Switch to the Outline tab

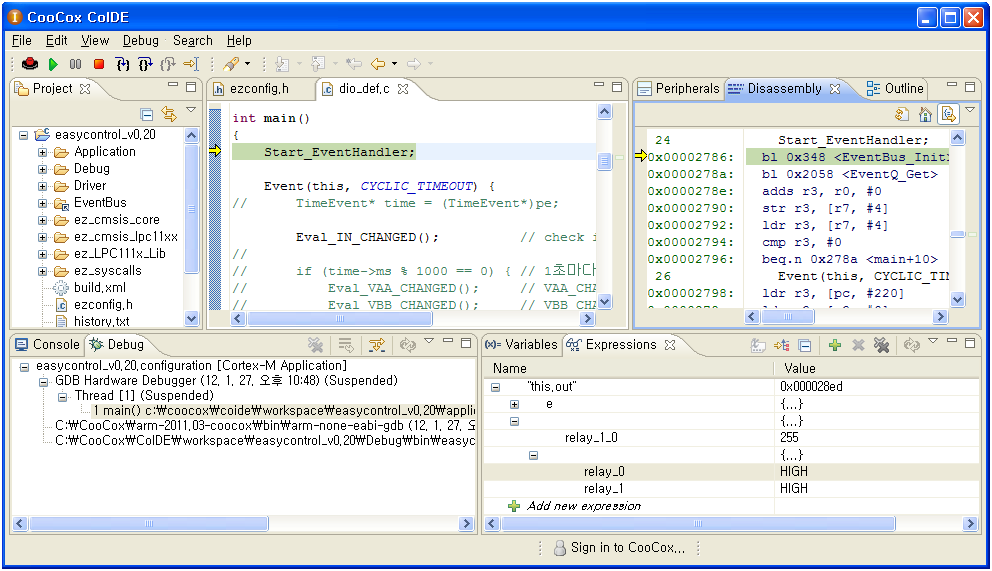895,89
